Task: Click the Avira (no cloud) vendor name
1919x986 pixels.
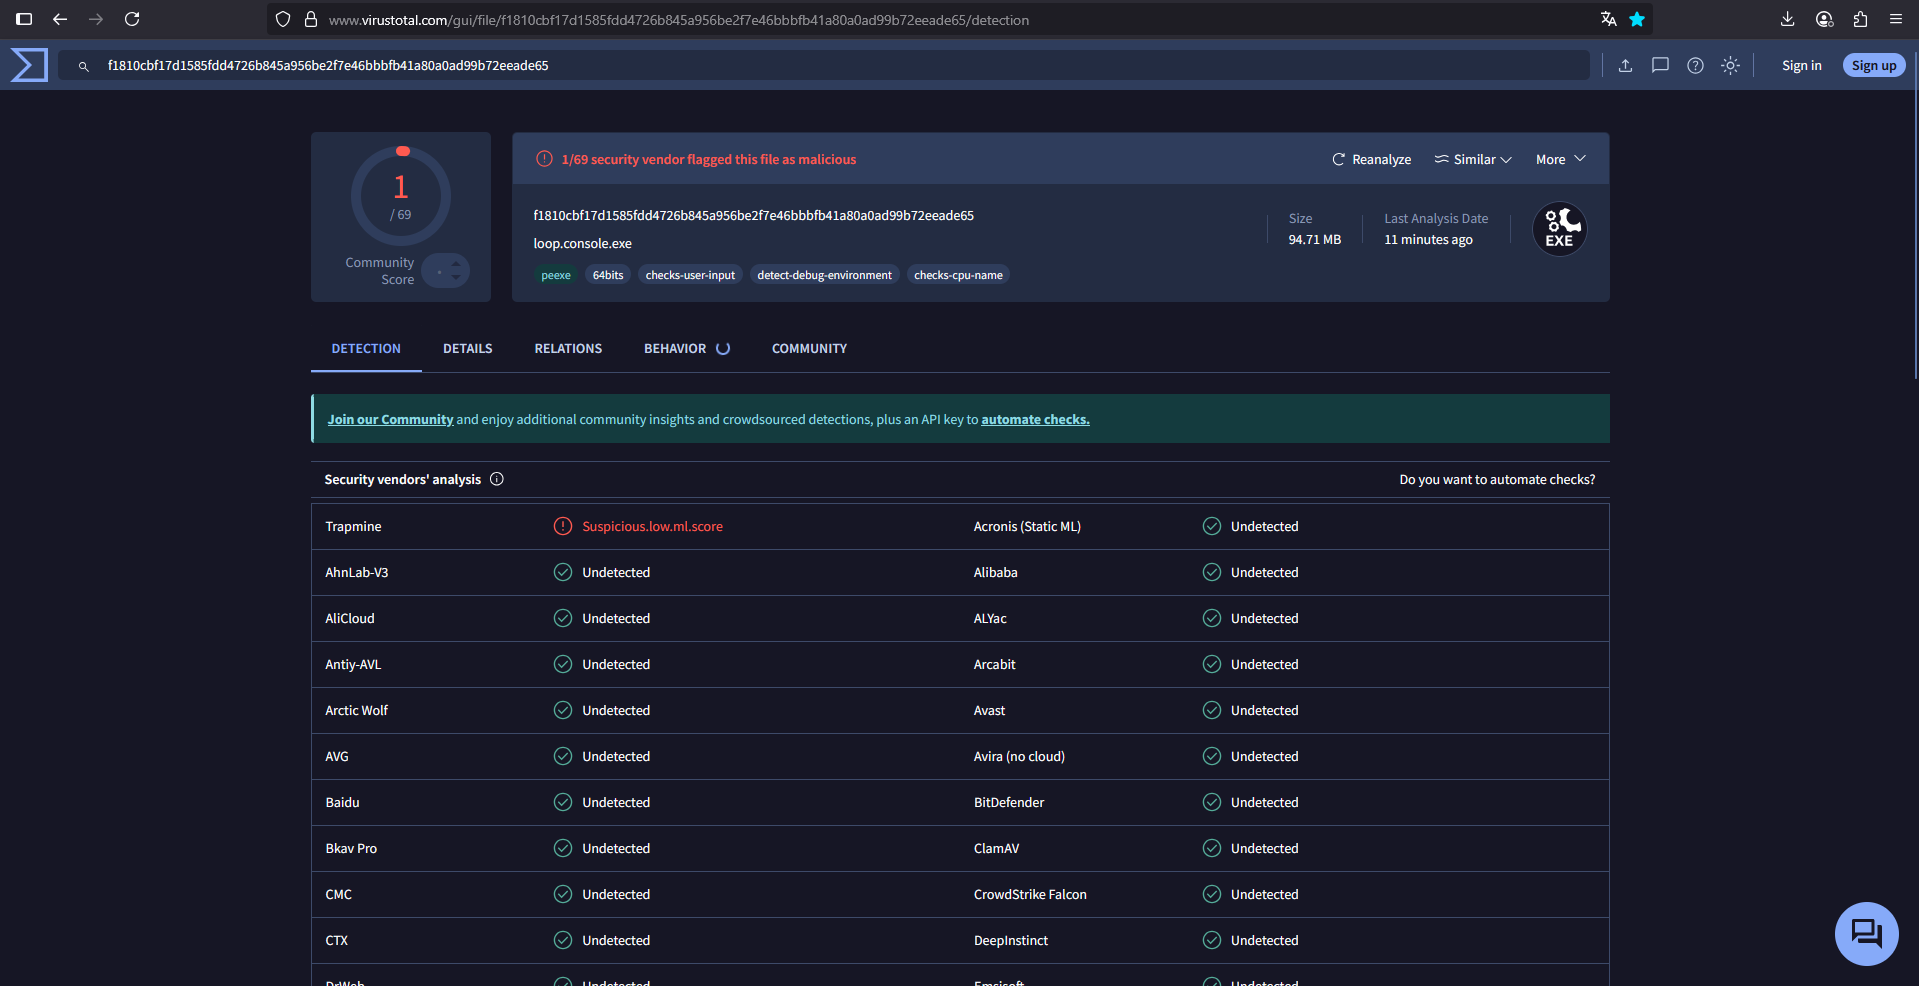Action: click(1019, 756)
